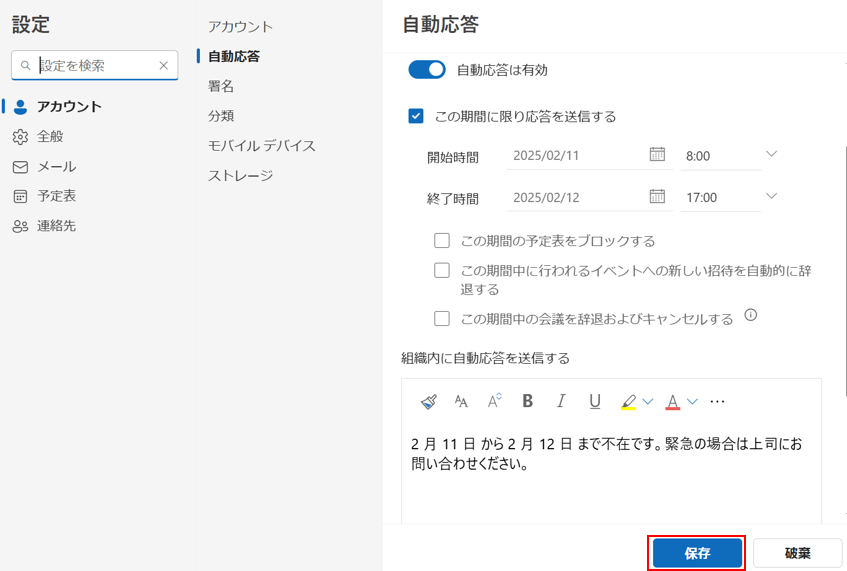Click into the auto-reply message text
Image resolution: width=847 pixels, height=571 pixels.
(607, 454)
